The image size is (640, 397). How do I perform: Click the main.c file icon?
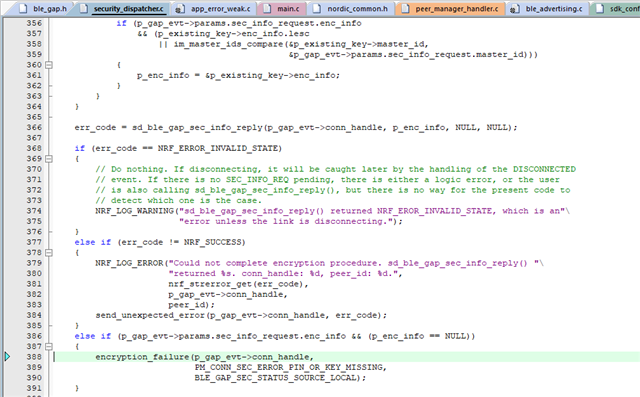(x=267, y=9)
